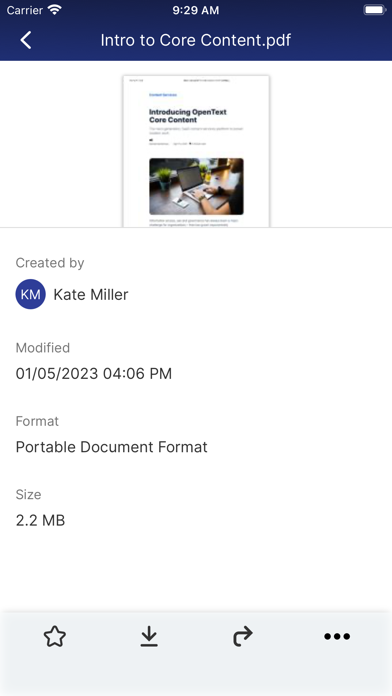
Task: Tap the laptop photo in preview
Action: (x=196, y=186)
